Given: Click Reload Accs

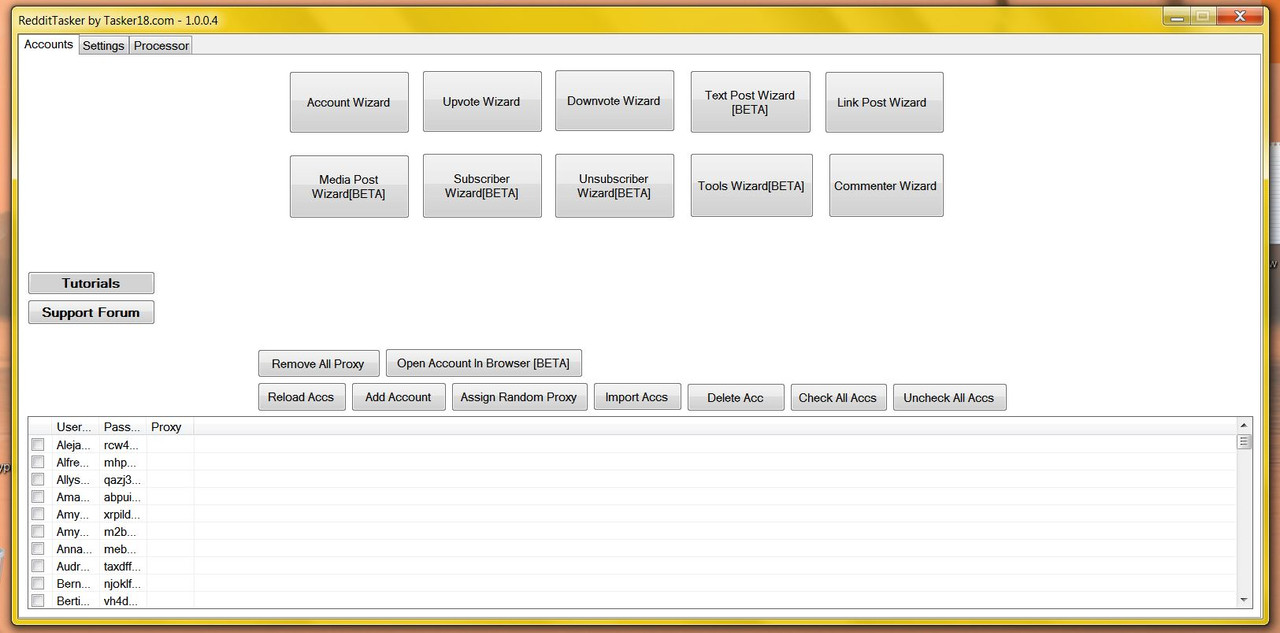Looking at the screenshot, I should [x=301, y=397].
